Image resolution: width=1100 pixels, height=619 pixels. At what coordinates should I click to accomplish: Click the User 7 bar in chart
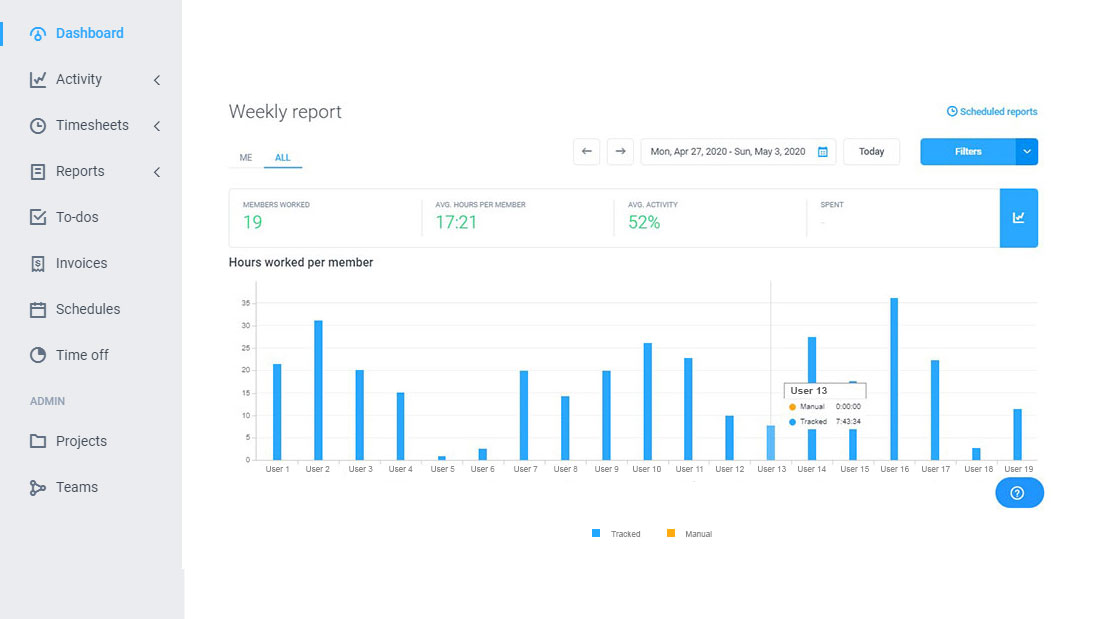click(x=524, y=415)
